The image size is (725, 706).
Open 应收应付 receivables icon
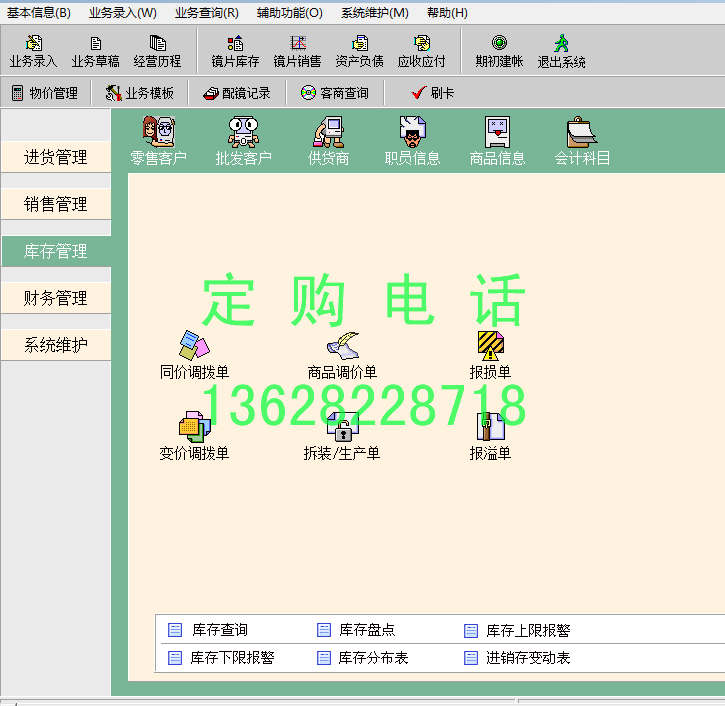421,51
